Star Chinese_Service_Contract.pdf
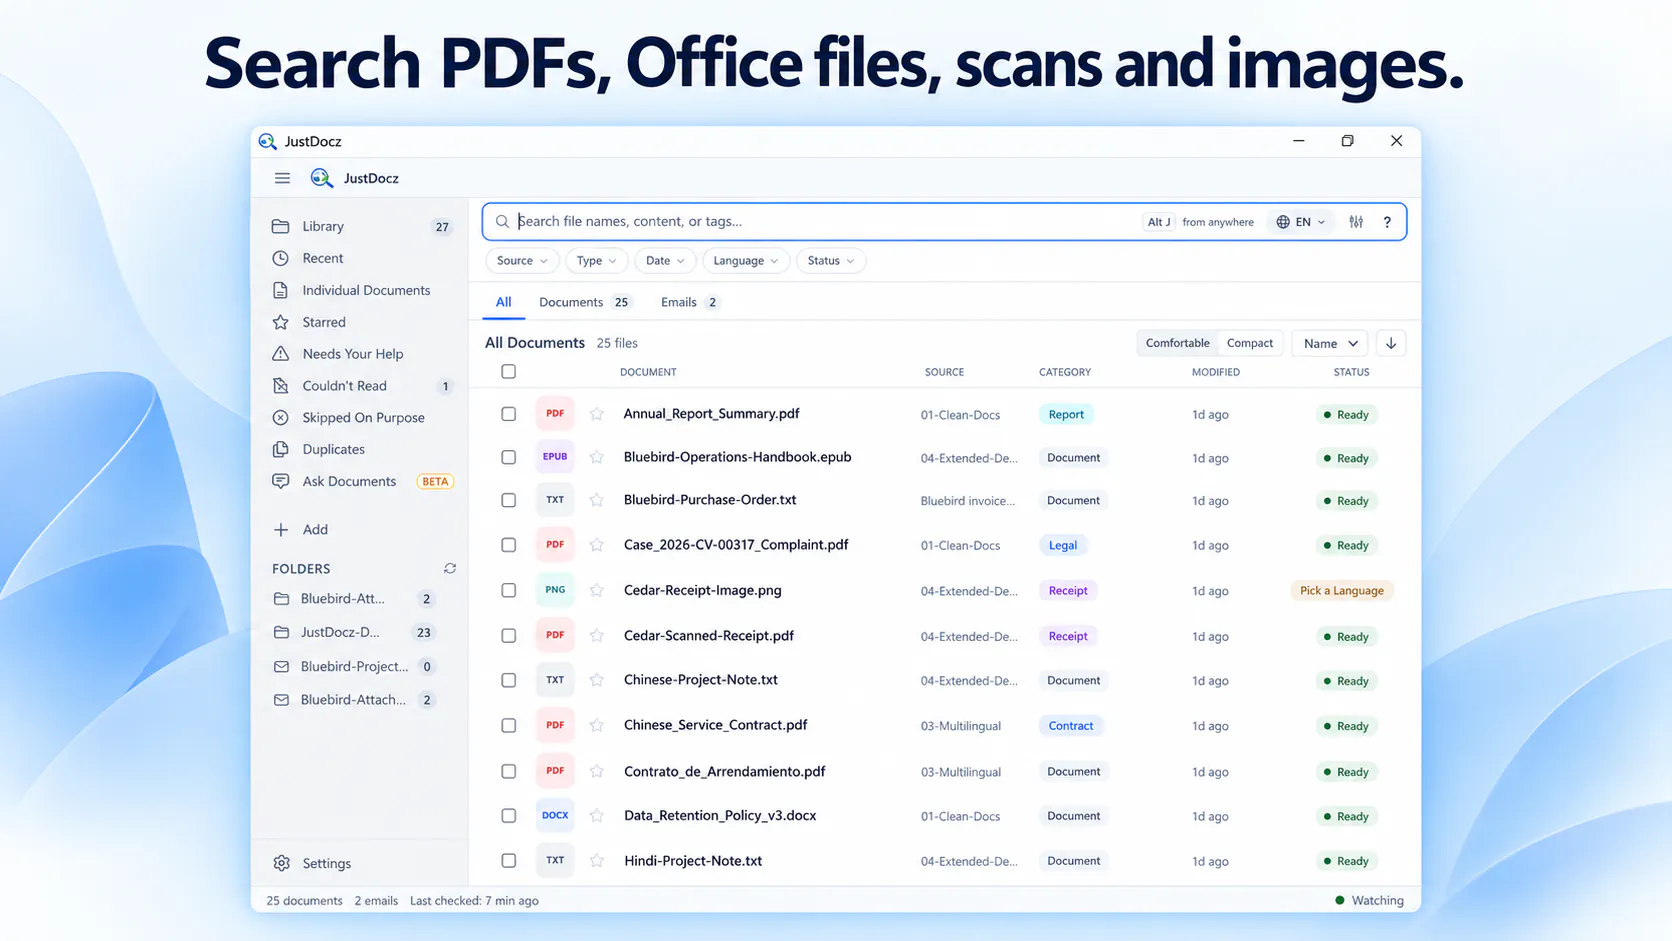 (x=597, y=725)
